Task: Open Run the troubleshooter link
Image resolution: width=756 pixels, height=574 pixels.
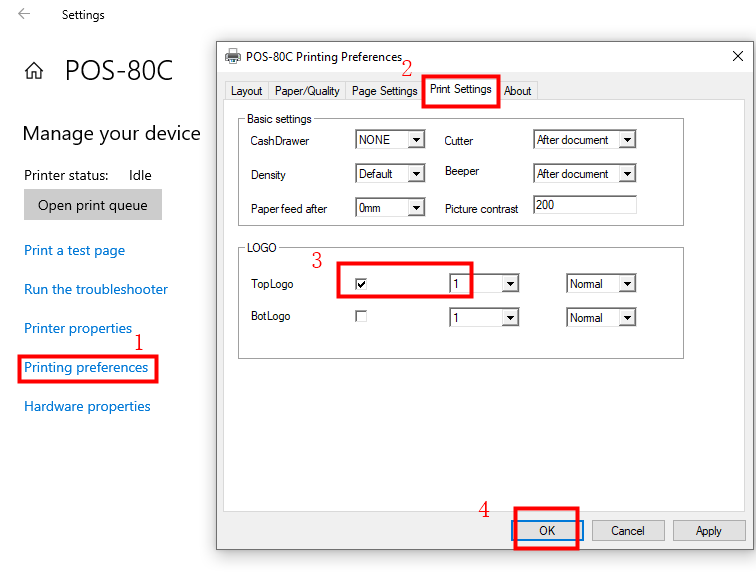Action: click(96, 289)
